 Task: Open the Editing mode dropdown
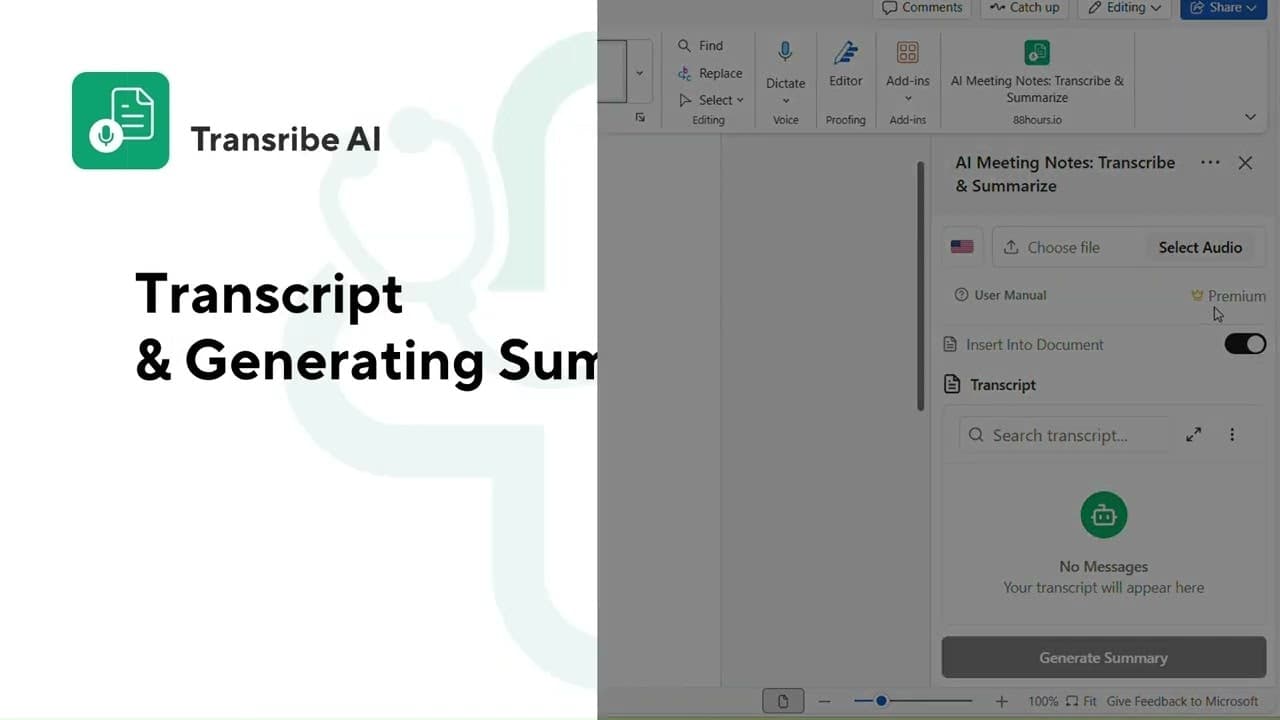1124,7
